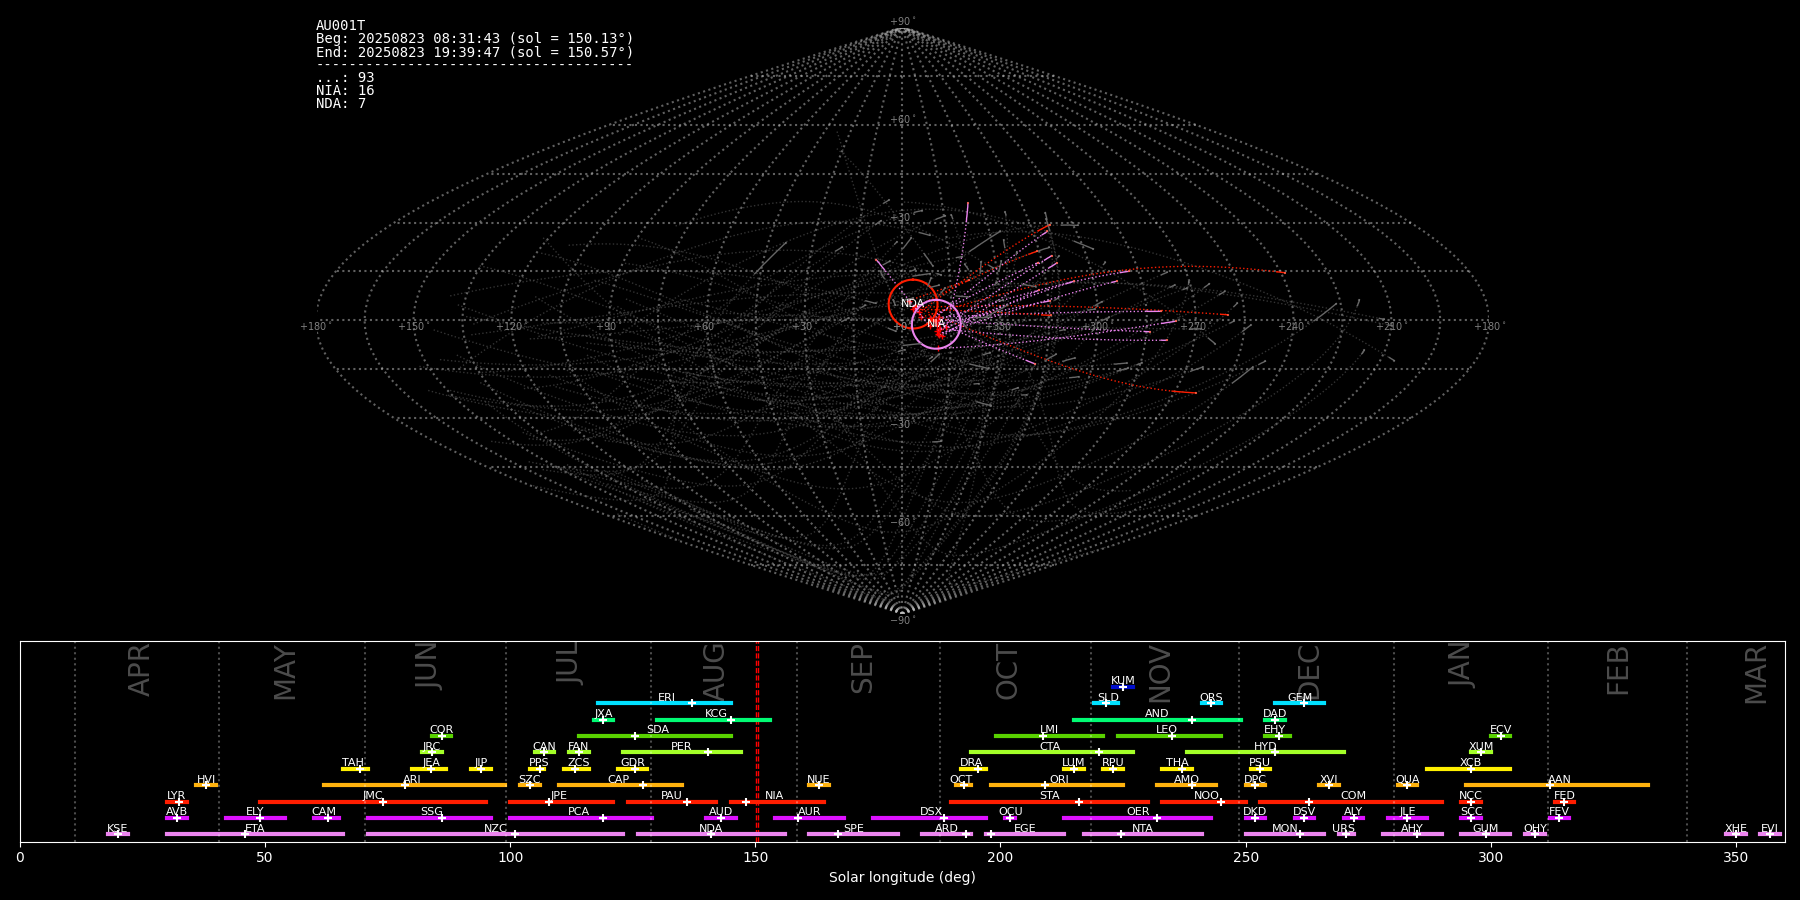Screen dimensions: 1800x900
Task: Click the pink NIA radiant circle
Action: click(936, 324)
